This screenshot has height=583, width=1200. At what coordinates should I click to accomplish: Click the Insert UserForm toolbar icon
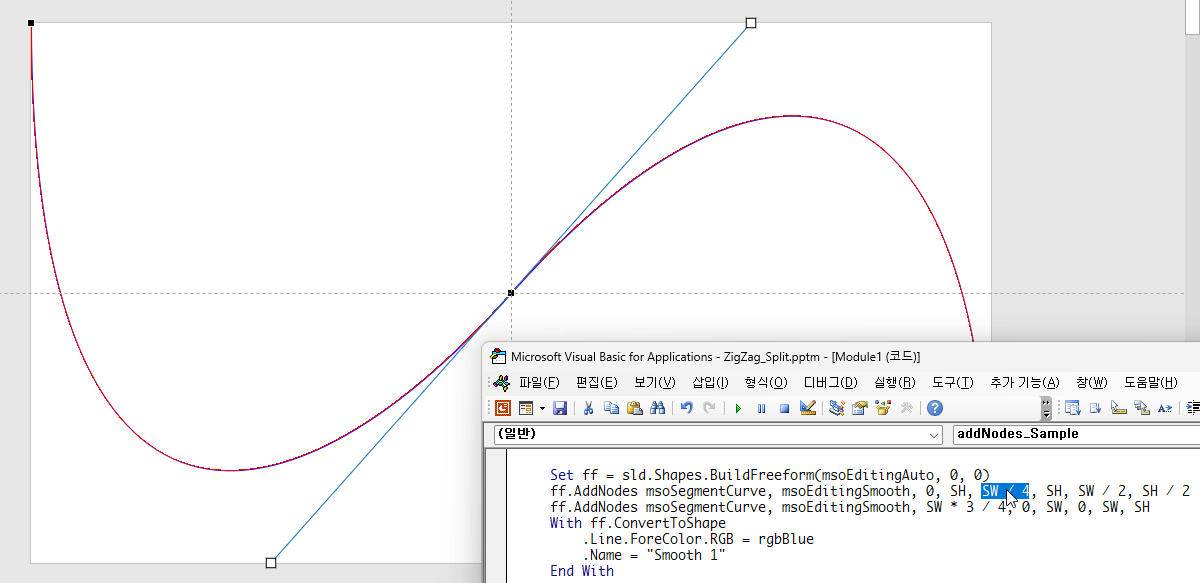(526, 408)
